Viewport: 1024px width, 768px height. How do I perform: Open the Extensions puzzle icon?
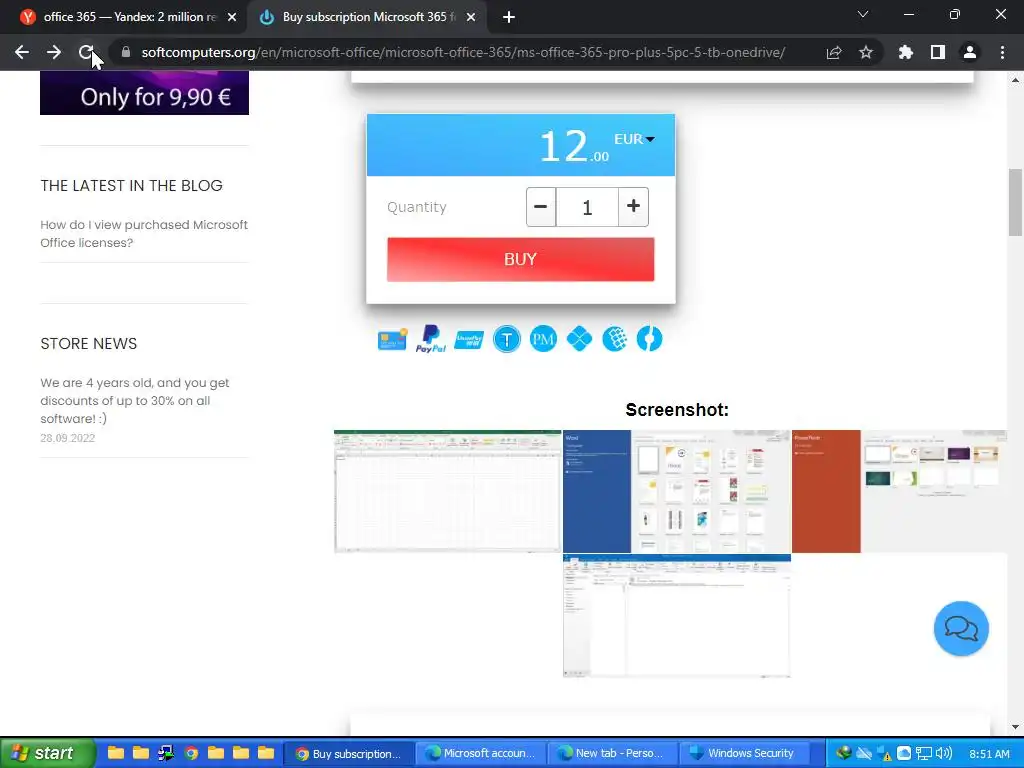tap(906, 52)
